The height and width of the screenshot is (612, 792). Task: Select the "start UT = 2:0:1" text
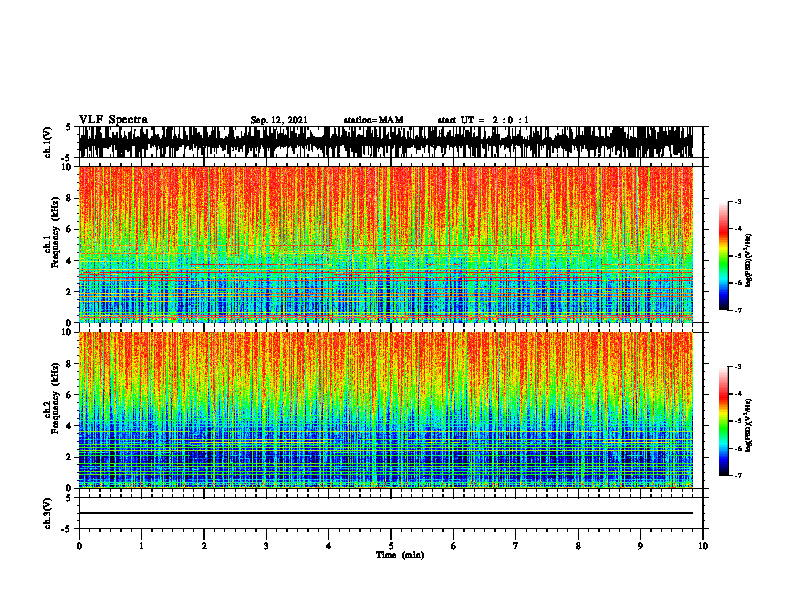coord(483,120)
